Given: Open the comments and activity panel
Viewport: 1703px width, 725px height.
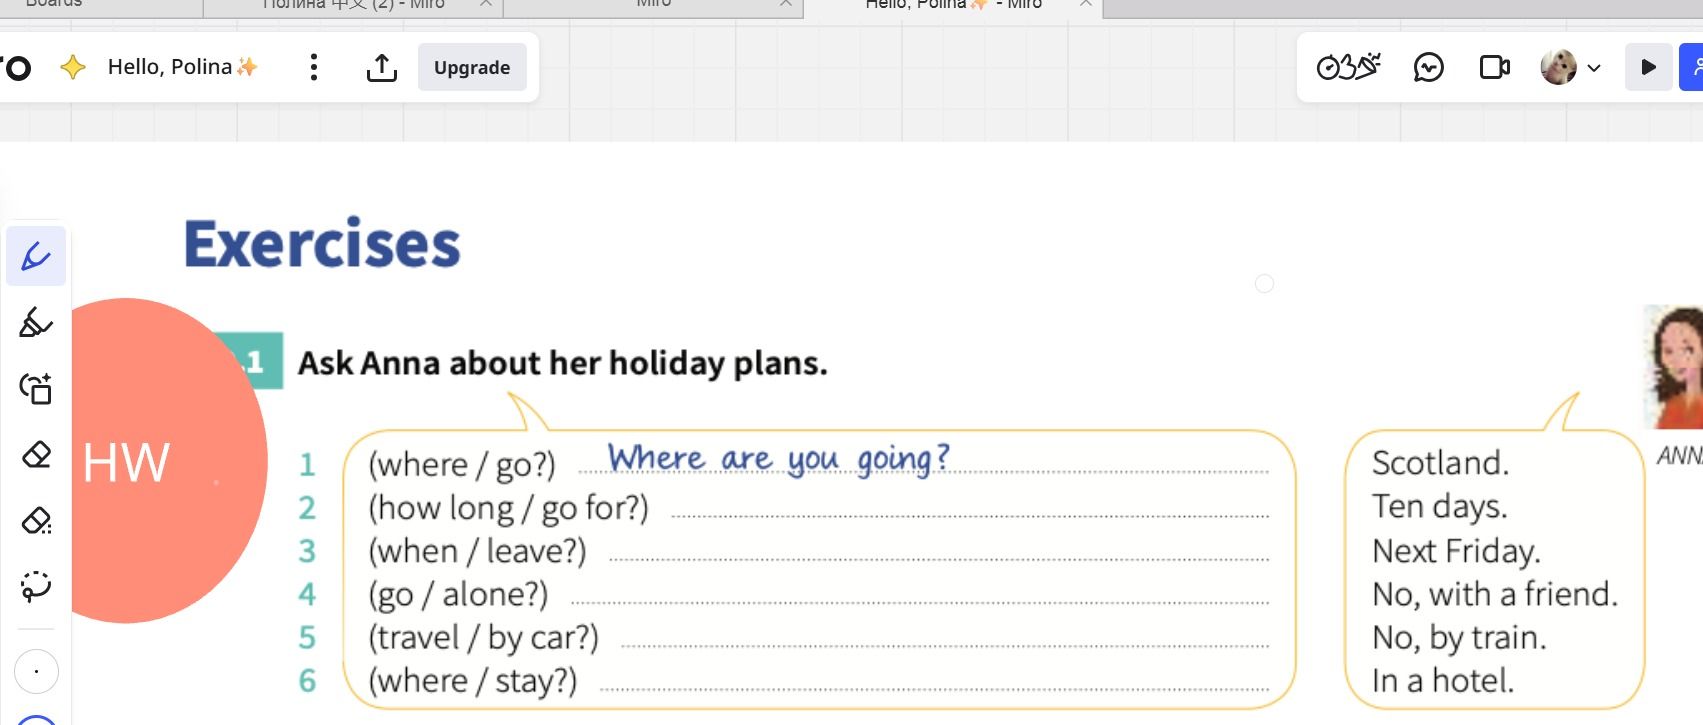Looking at the screenshot, I should click(1429, 67).
